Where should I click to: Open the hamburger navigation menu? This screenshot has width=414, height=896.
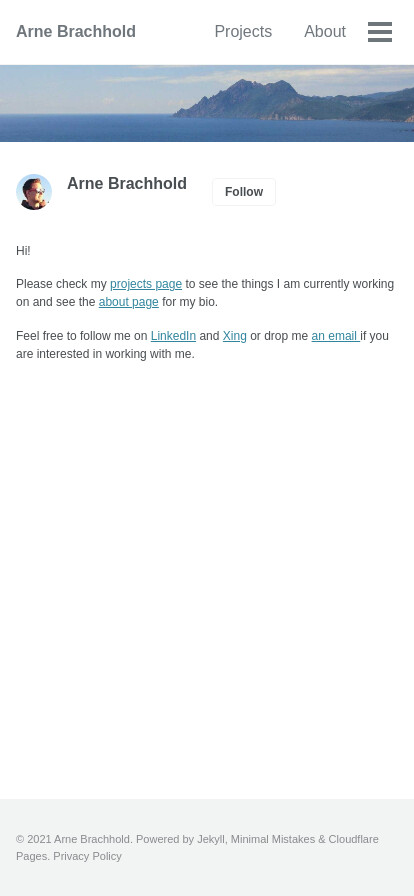click(380, 32)
